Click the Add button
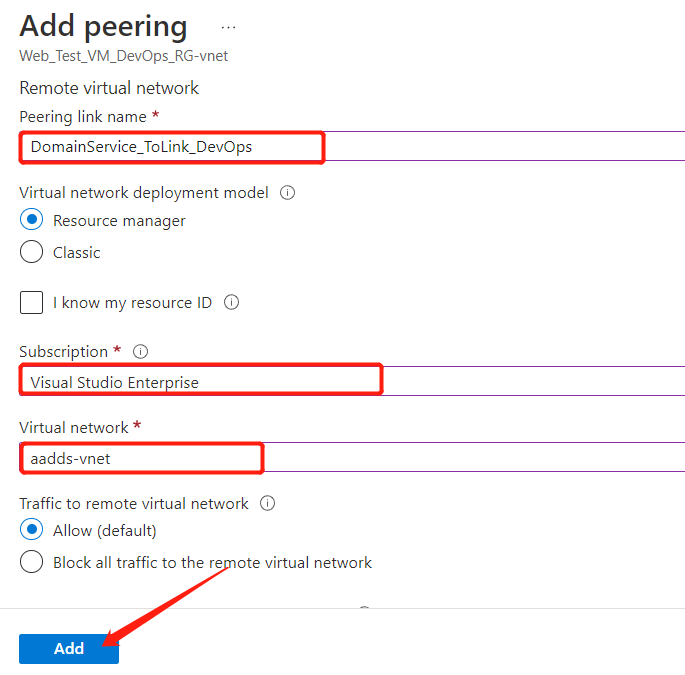Viewport: 685px width, 675px height. pyautogui.click(x=69, y=649)
